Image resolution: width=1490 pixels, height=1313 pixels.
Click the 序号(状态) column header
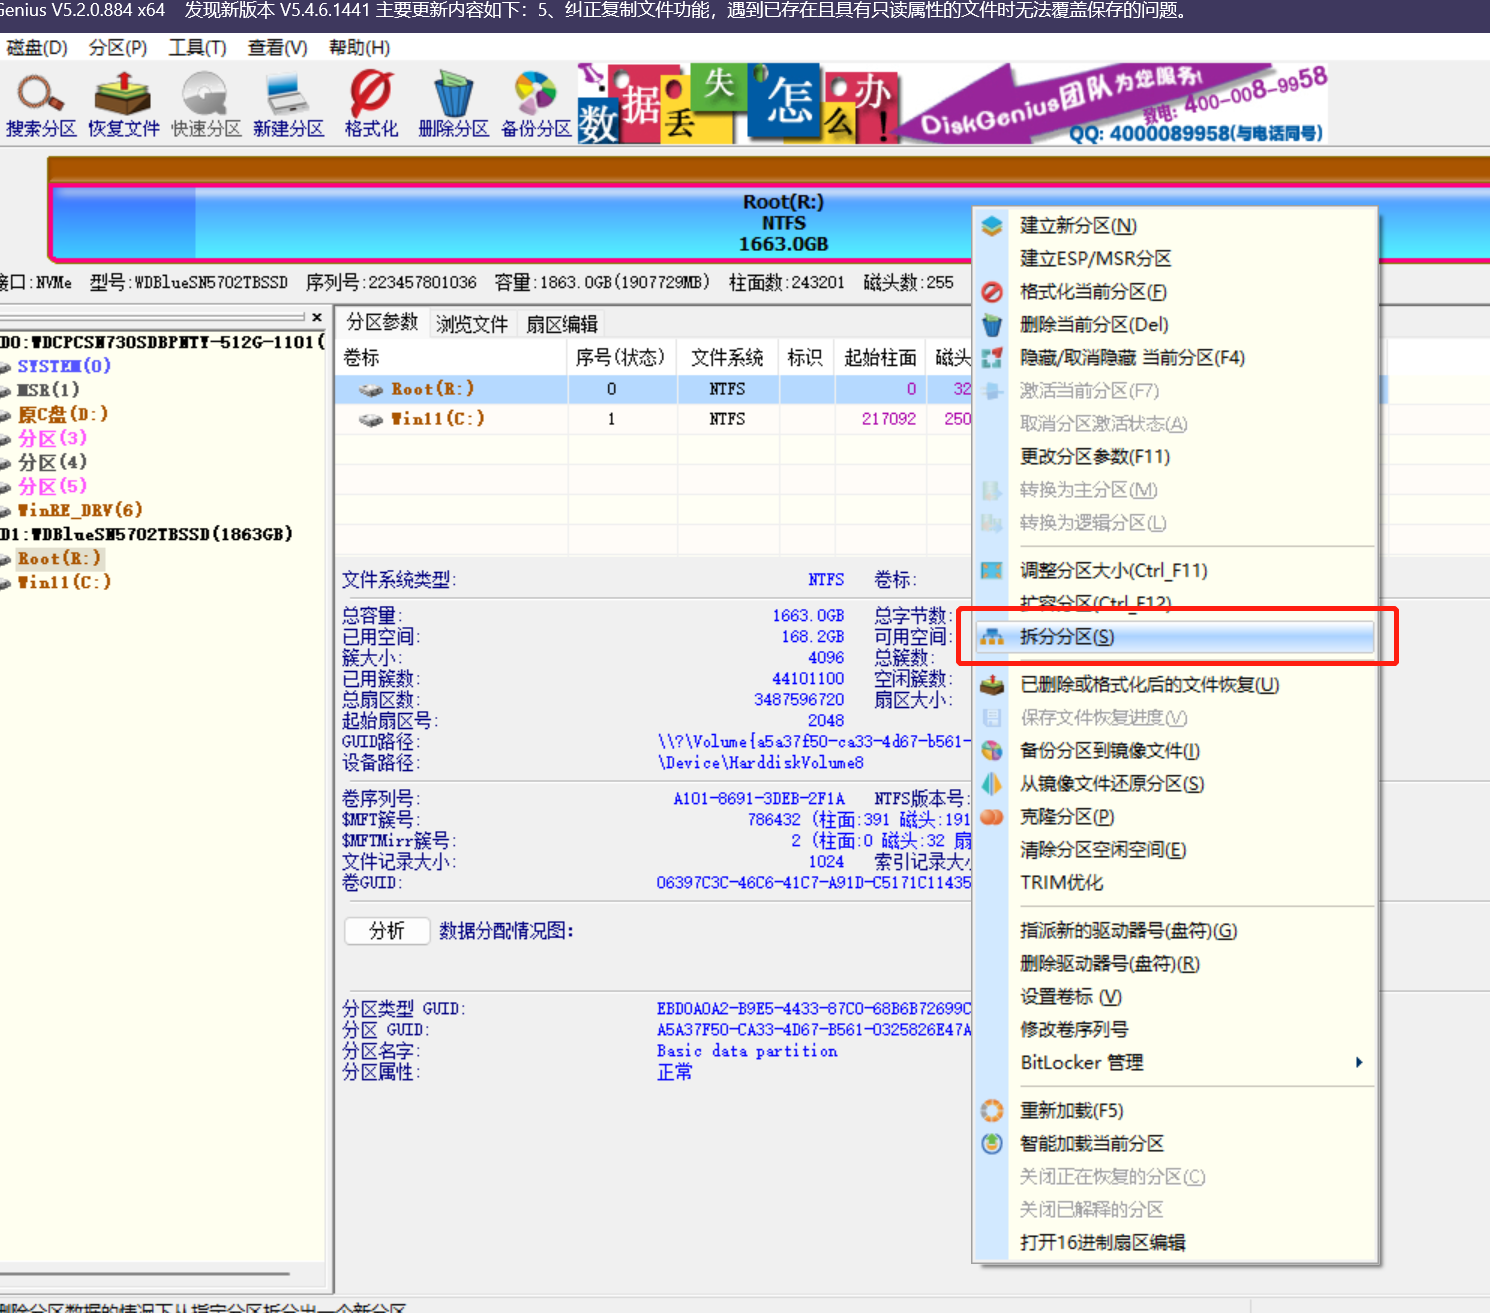(621, 357)
